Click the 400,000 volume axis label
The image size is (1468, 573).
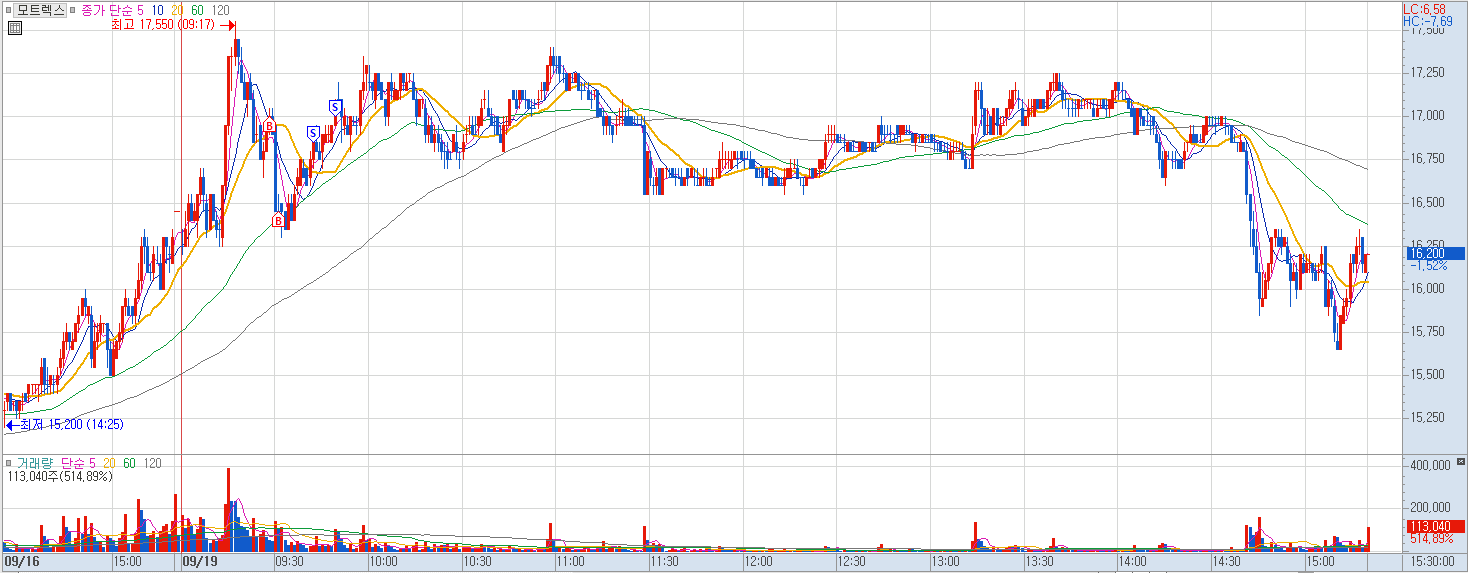(x=1430, y=466)
